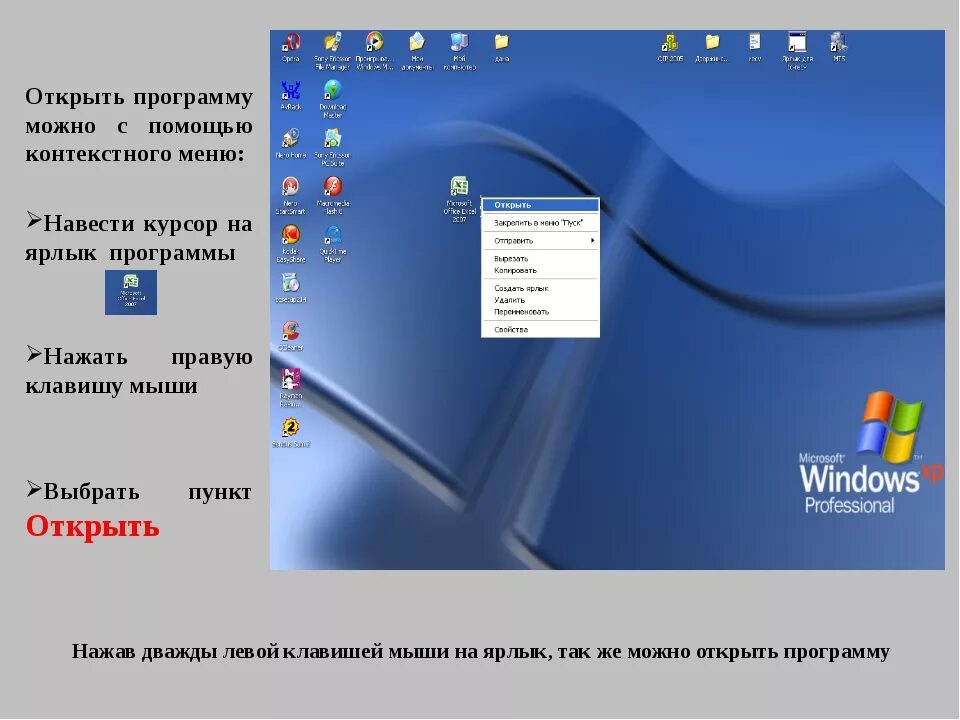This screenshot has height=720, width=960.
Task: Select the Macromedia Flash 8 shortcut
Action: (332, 196)
